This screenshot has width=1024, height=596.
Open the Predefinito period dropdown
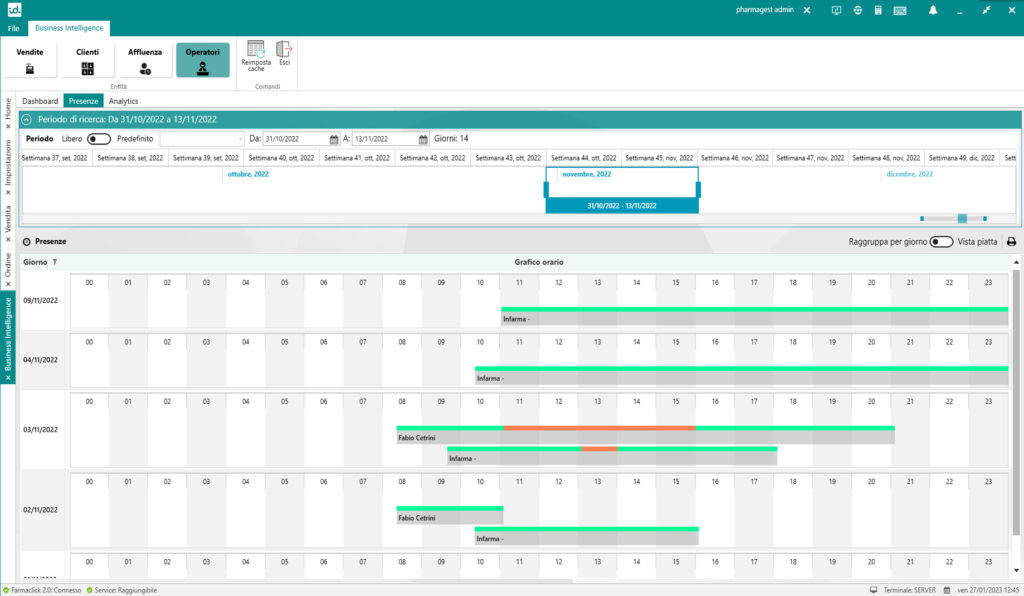click(240, 139)
